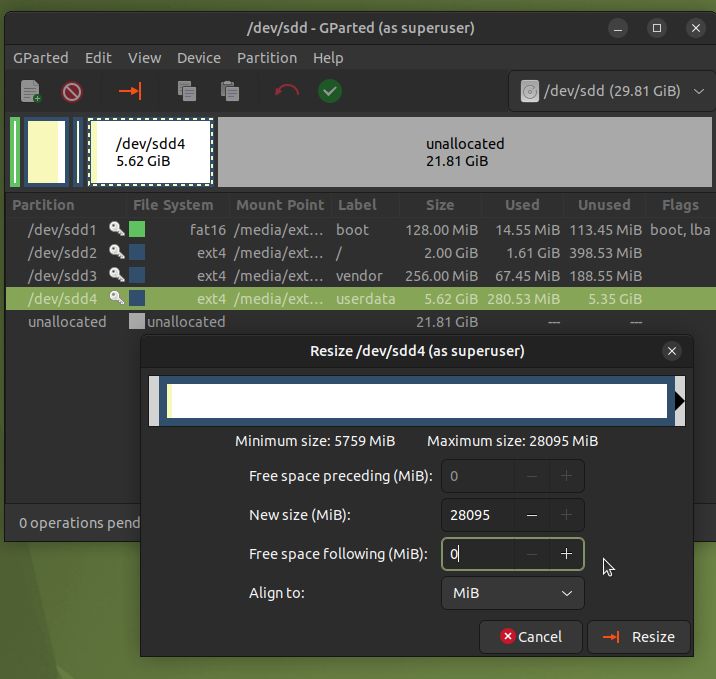716x679 pixels.
Task: Click the Undo last operation icon
Action: point(287,91)
